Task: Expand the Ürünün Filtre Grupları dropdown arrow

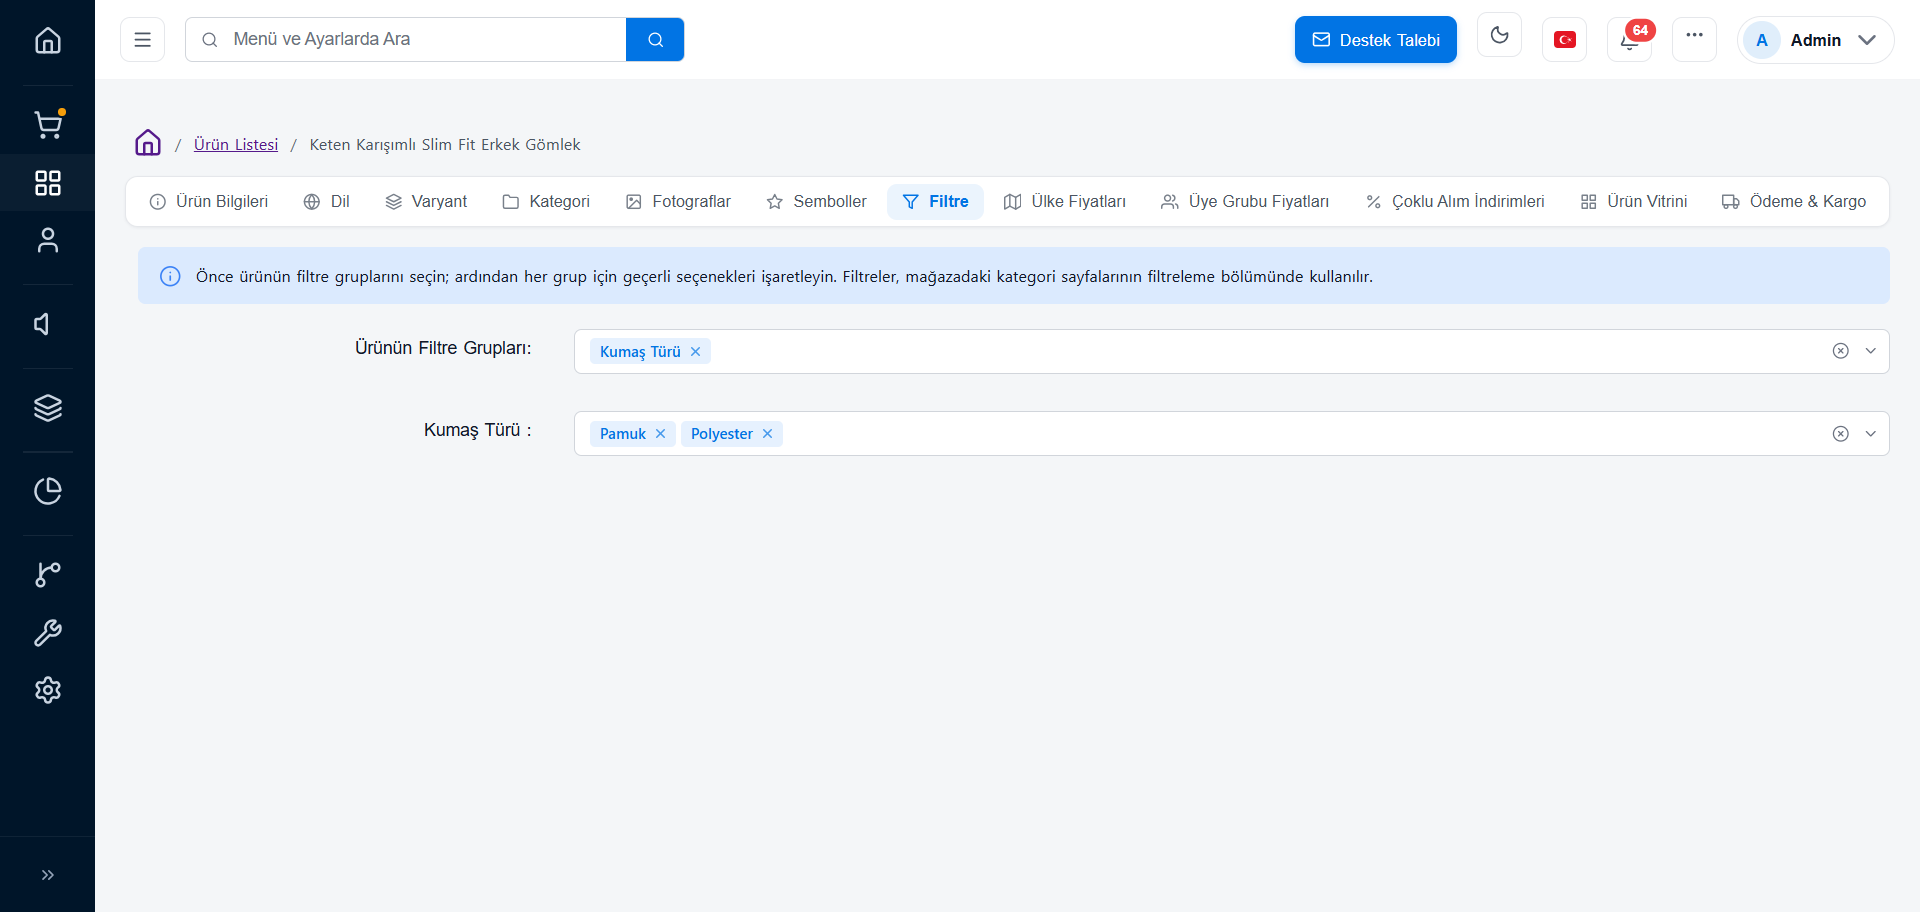Action: click(1870, 351)
